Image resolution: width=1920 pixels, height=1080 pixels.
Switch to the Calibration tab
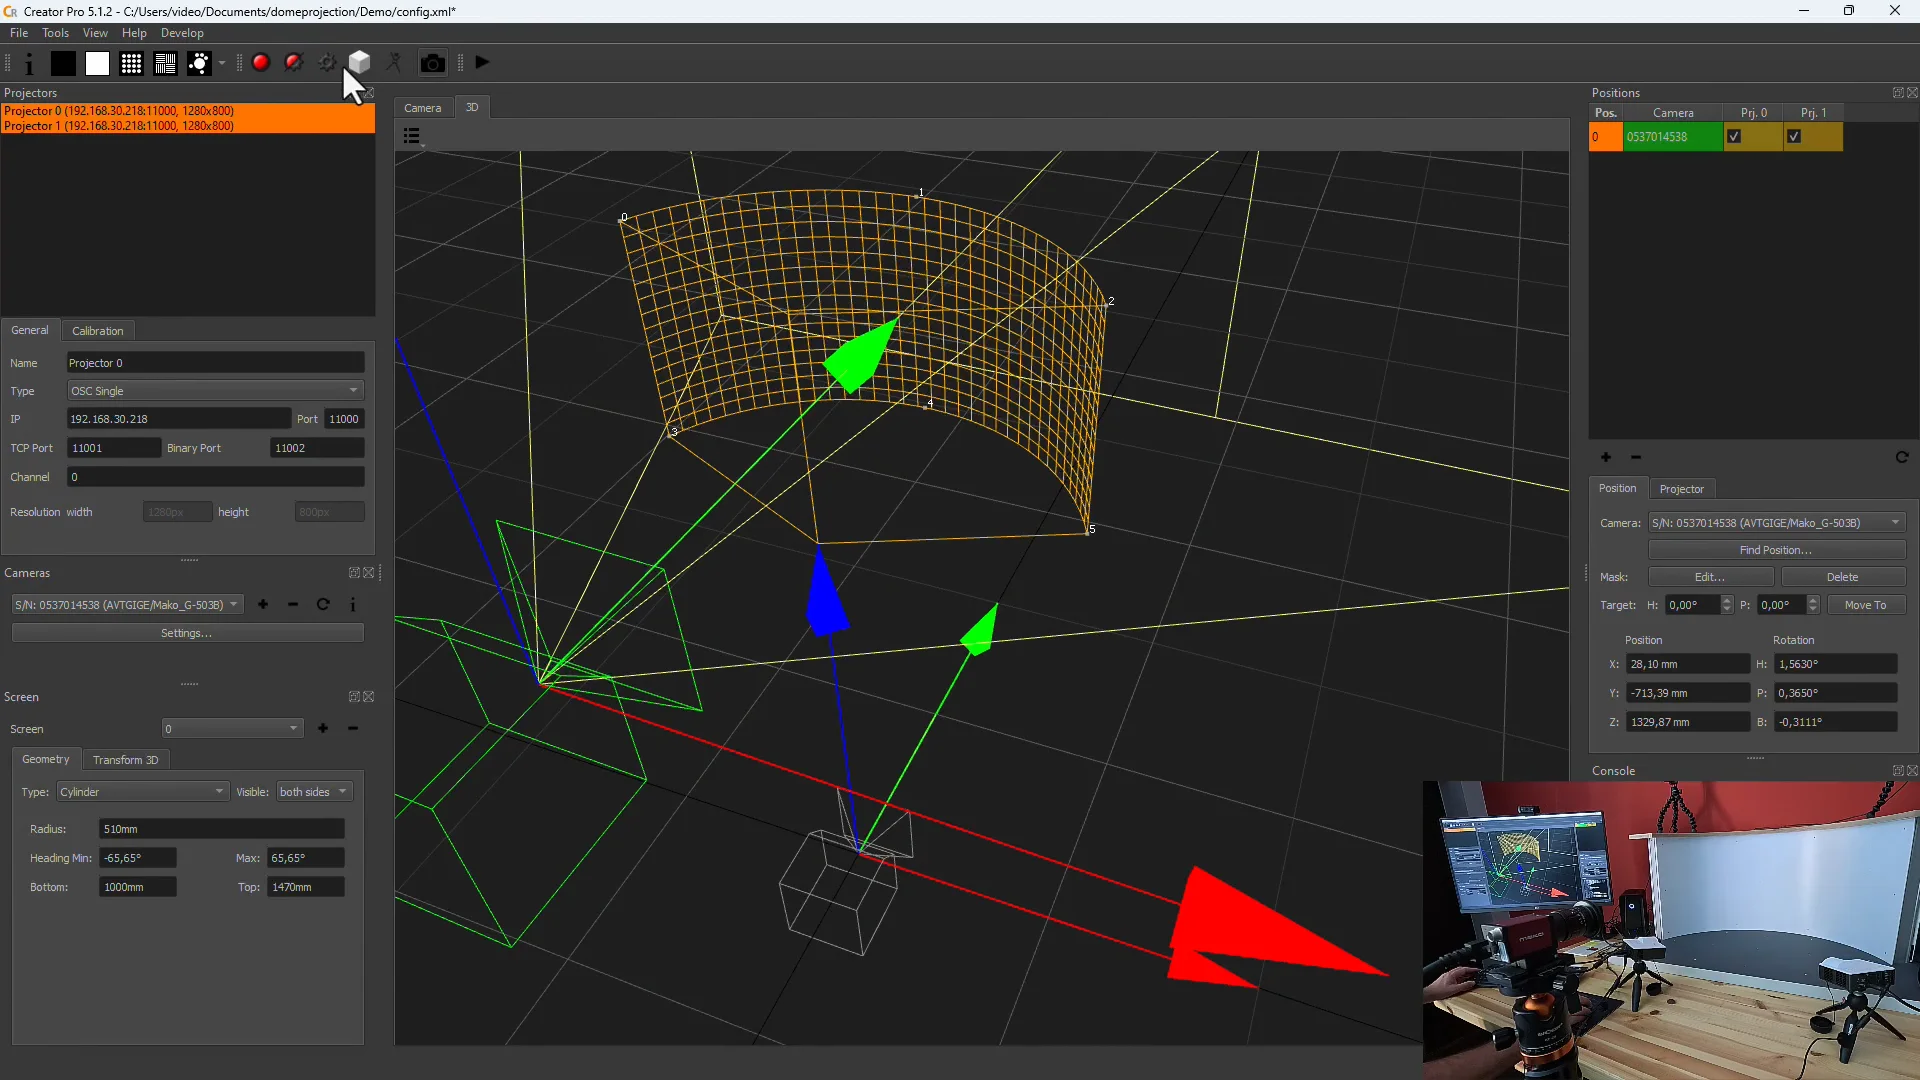point(98,331)
